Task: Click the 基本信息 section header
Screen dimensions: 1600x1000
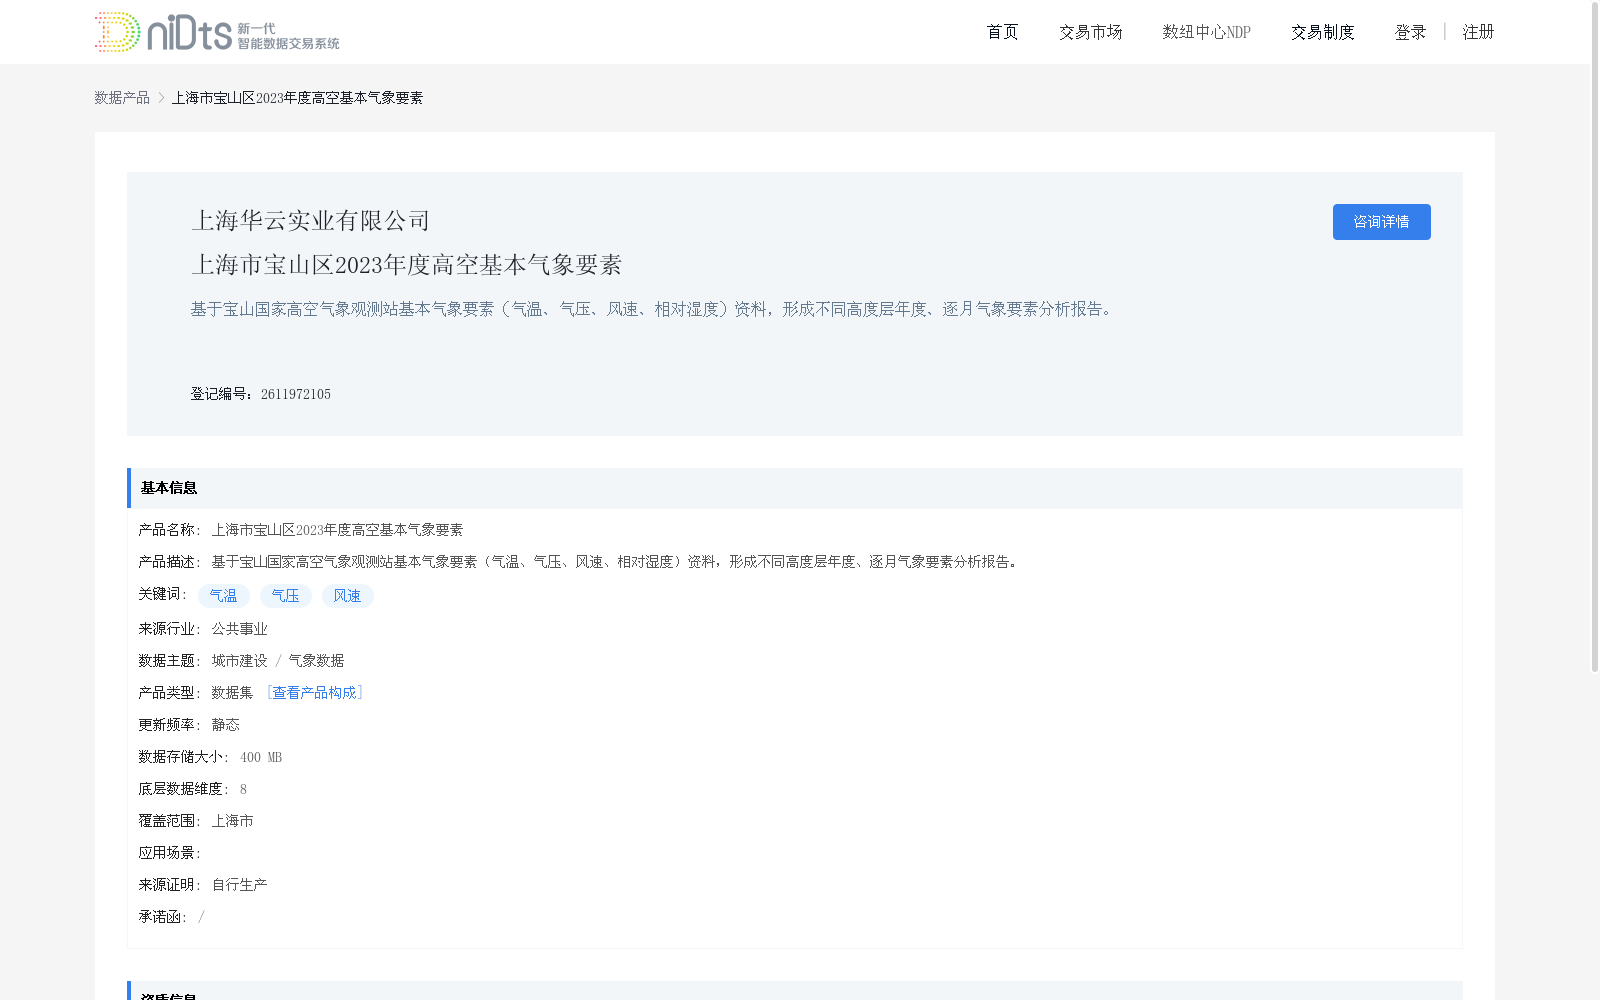Action: point(795,488)
